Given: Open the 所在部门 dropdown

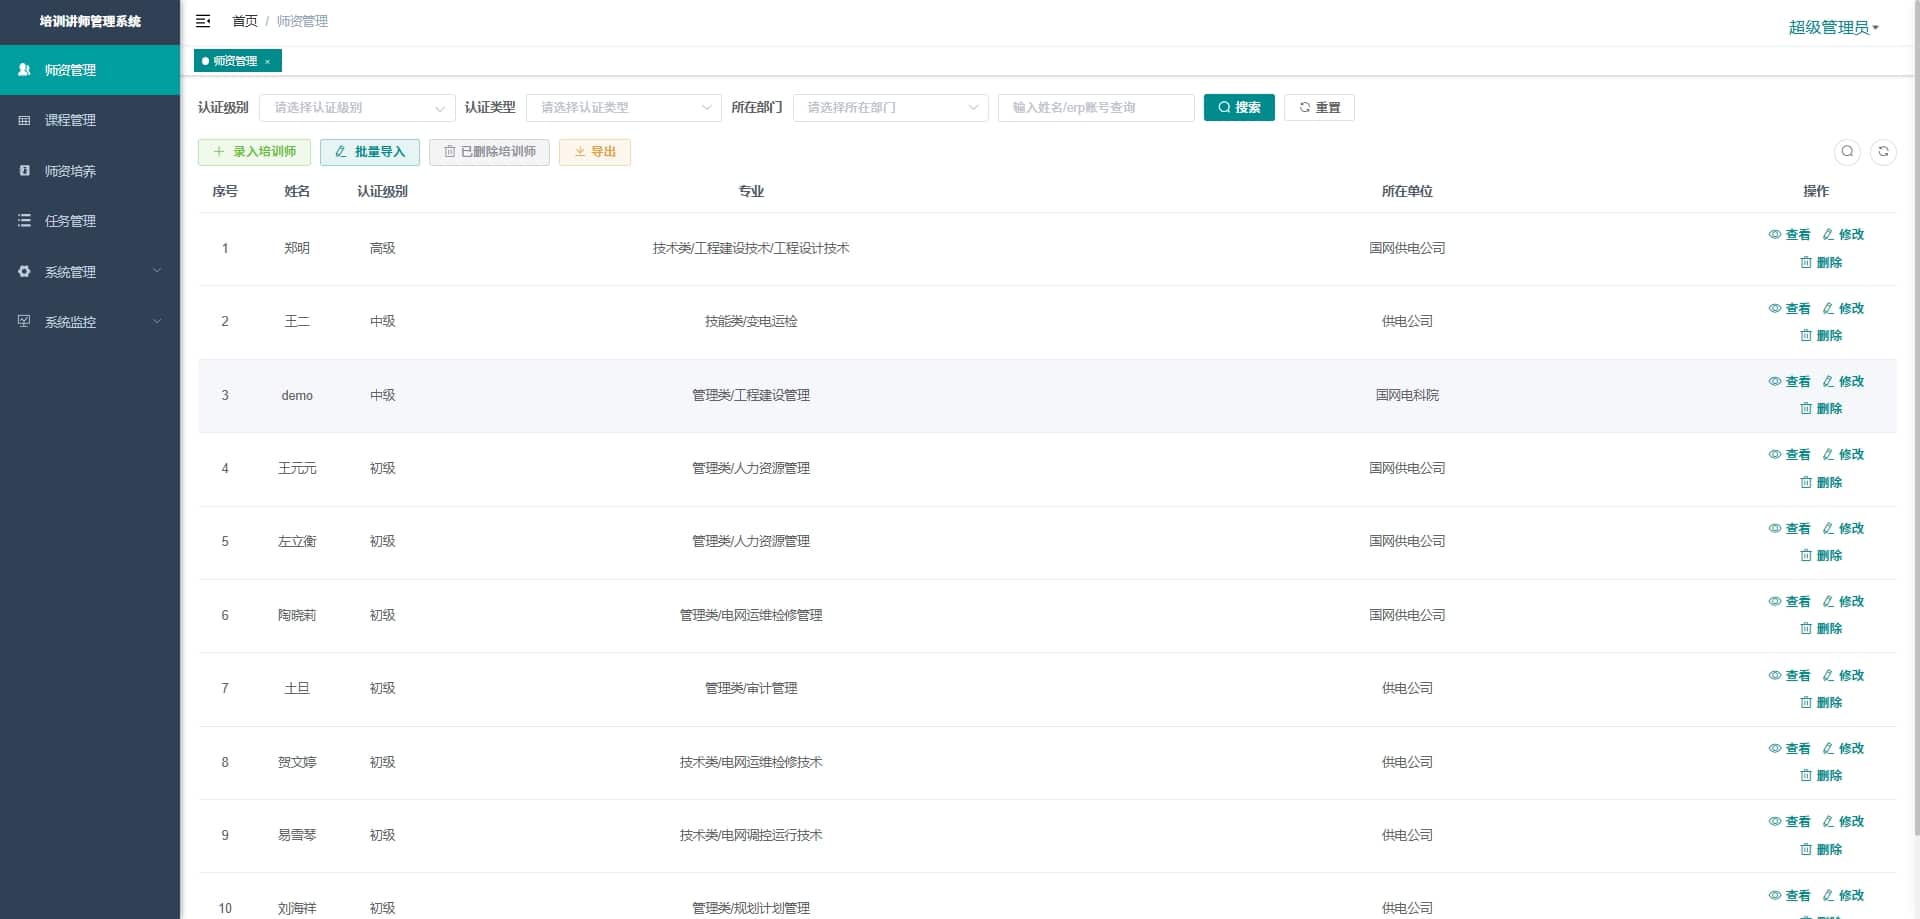Looking at the screenshot, I should pos(890,108).
